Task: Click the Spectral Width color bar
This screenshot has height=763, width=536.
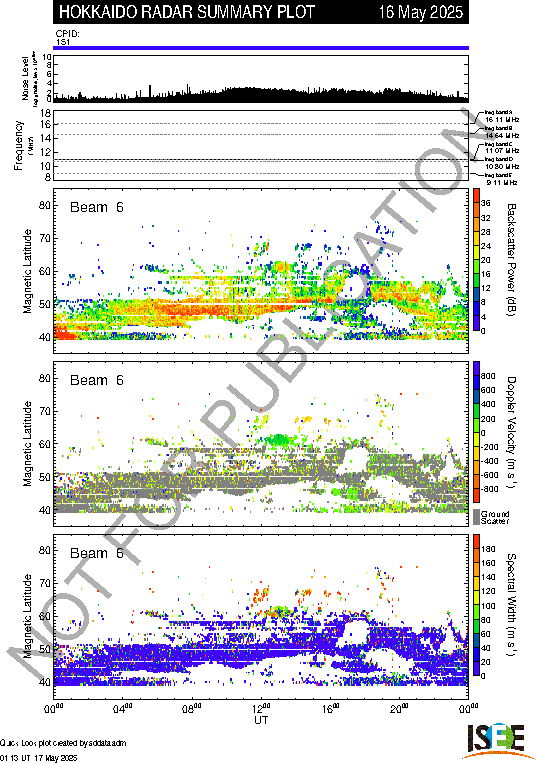Action: click(x=477, y=605)
